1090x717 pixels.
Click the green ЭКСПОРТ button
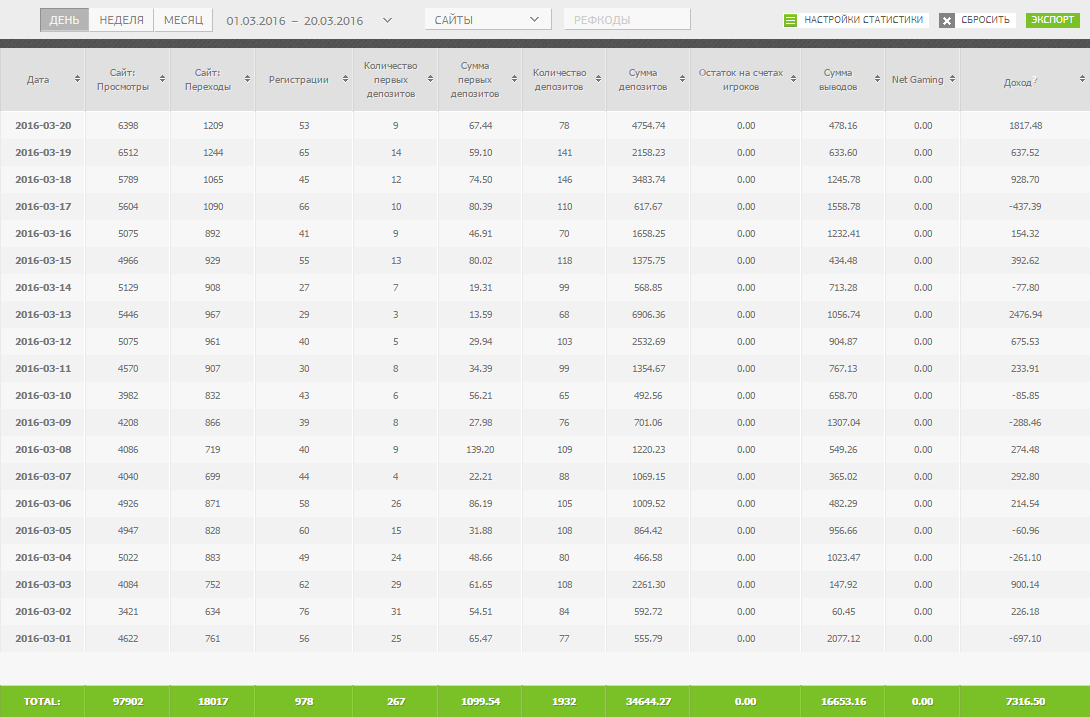coord(1052,19)
